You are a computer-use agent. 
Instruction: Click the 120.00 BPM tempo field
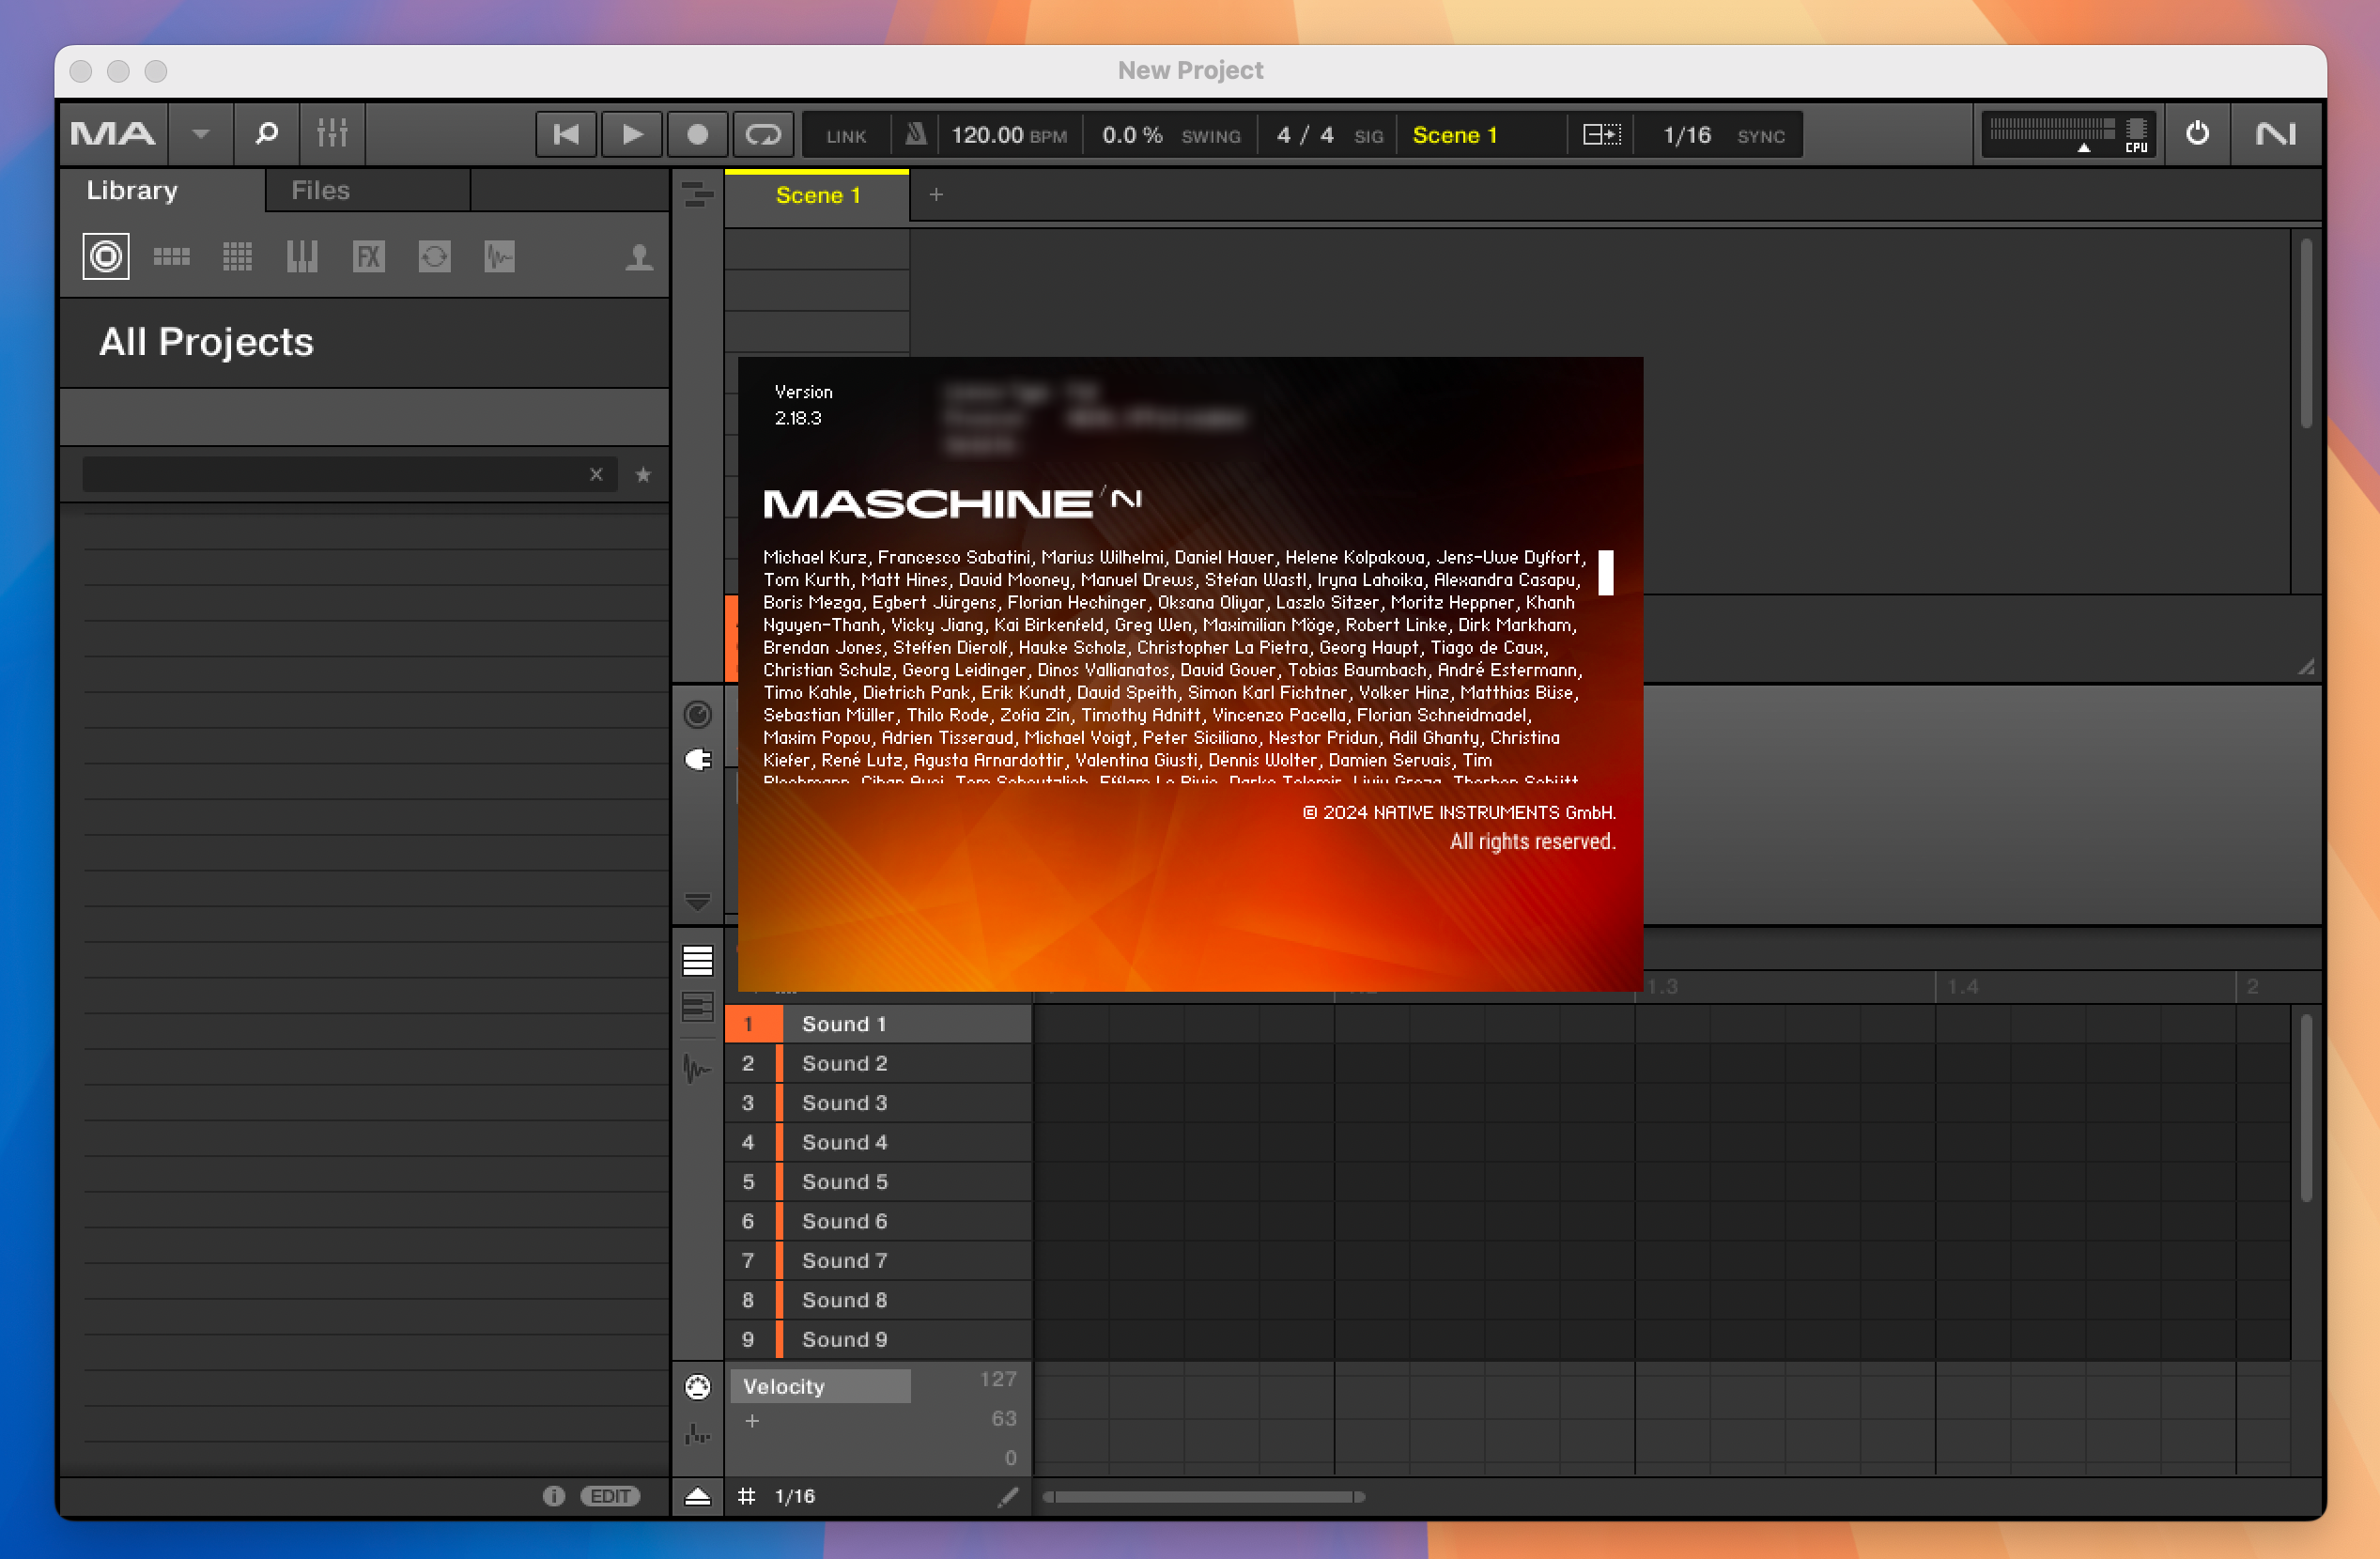click(x=1008, y=135)
